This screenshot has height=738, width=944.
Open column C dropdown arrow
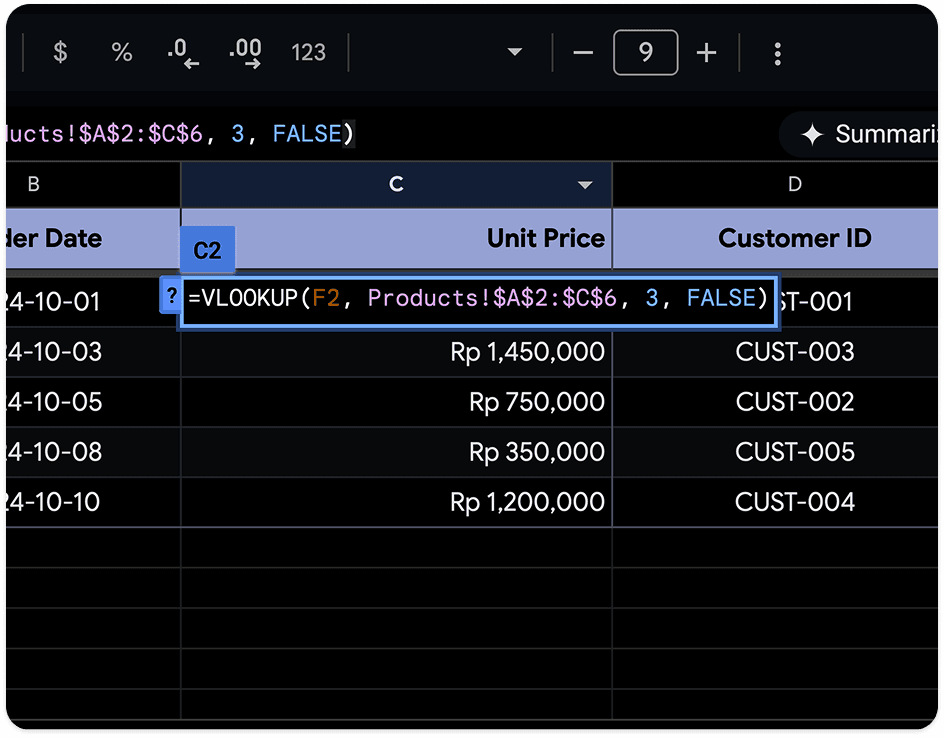point(585,185)
